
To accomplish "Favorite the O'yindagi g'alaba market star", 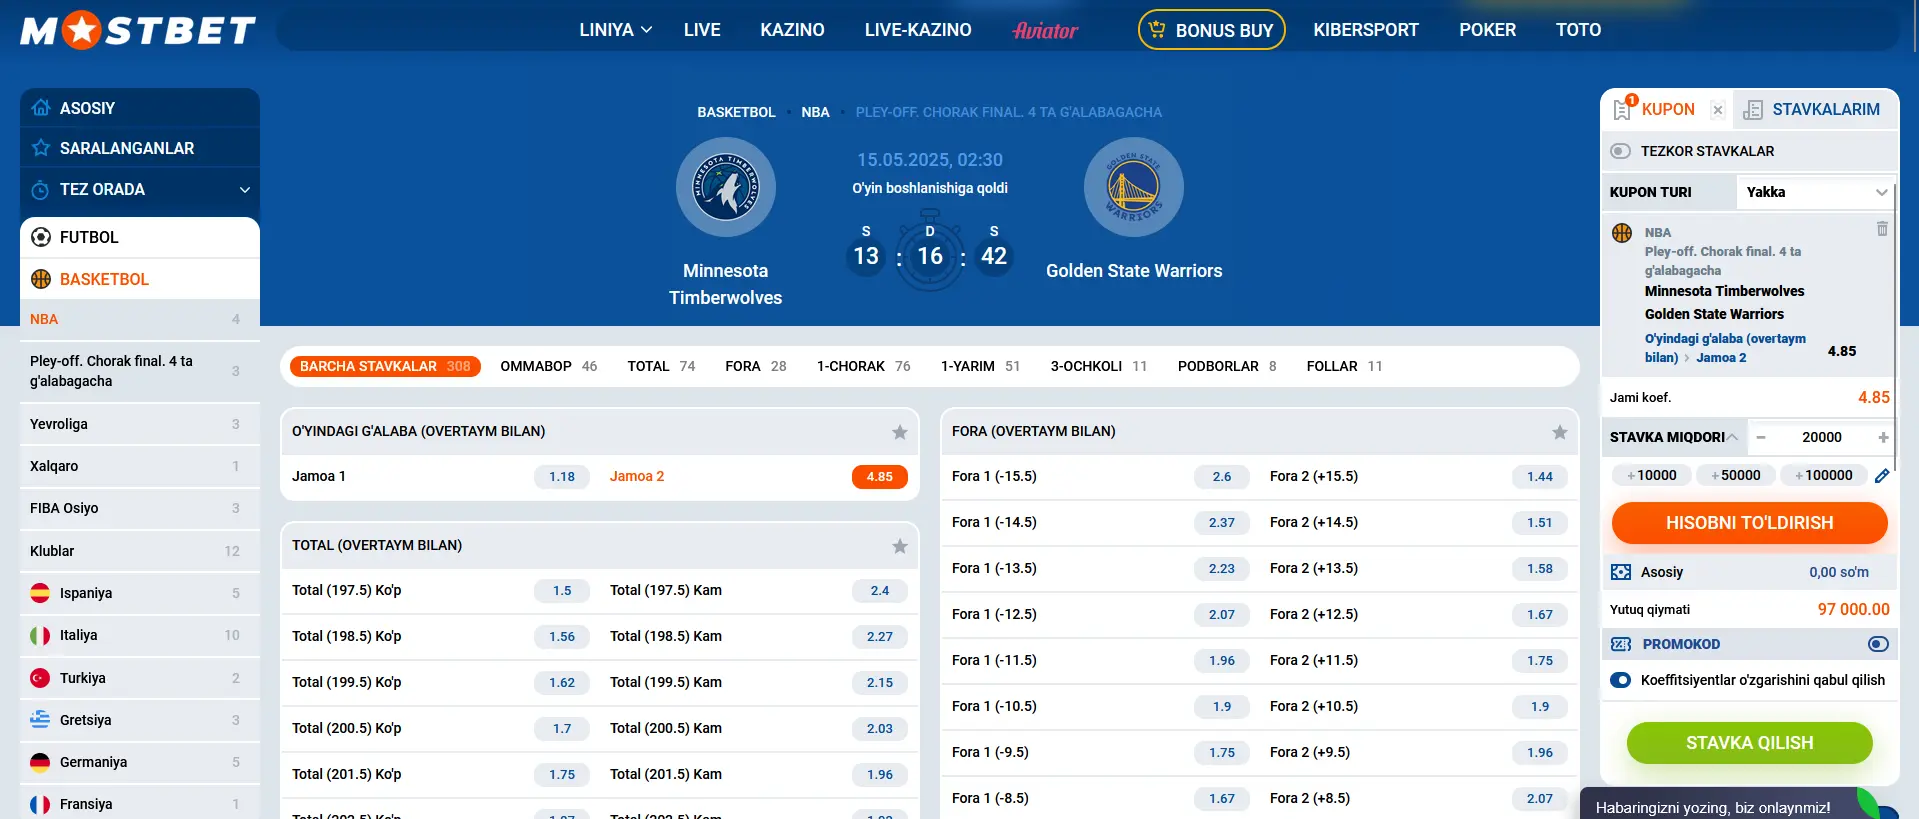I will click(x=900, y=432).
